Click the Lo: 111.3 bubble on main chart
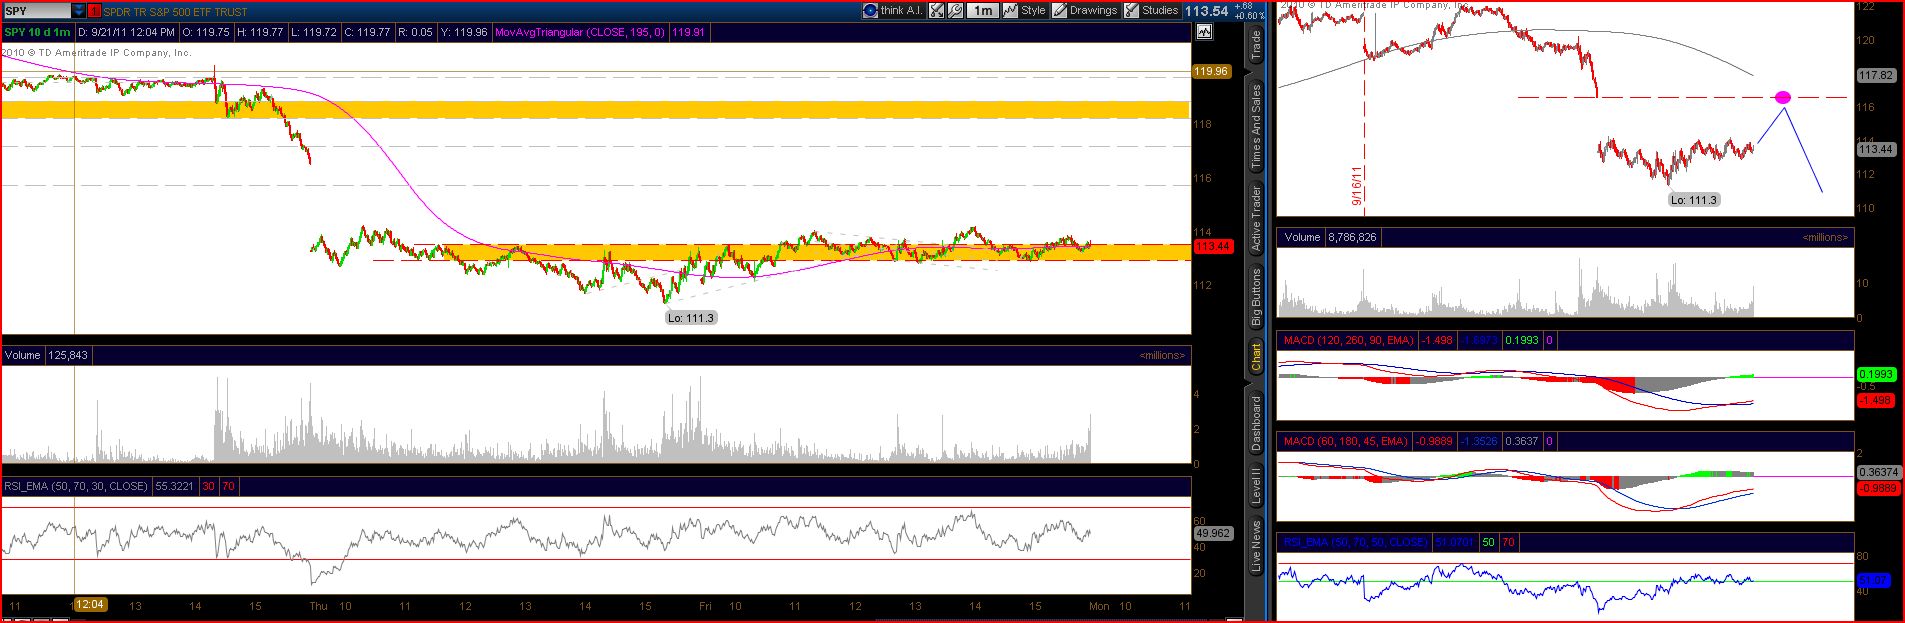This screenshot has width=1905, height=623. (691, 317)
